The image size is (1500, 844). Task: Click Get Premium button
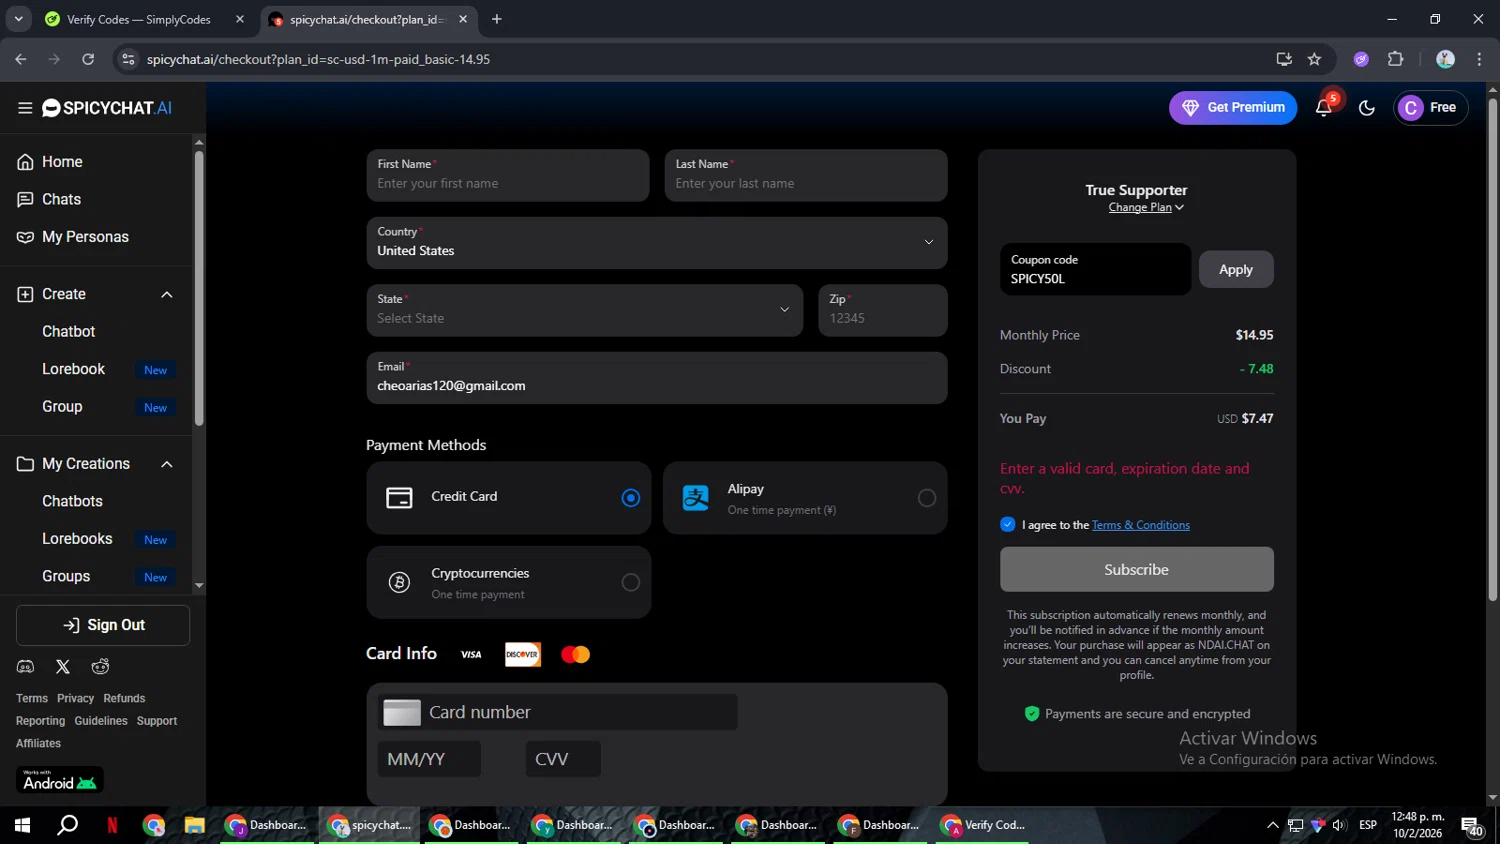[1233, 108]
